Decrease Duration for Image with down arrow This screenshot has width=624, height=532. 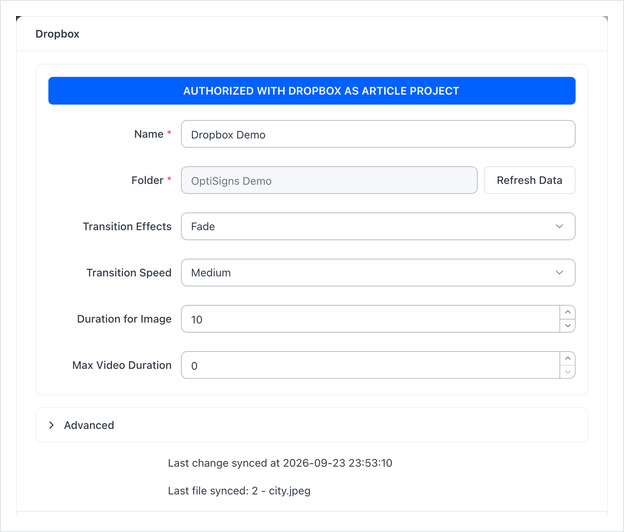pos(567,326)
